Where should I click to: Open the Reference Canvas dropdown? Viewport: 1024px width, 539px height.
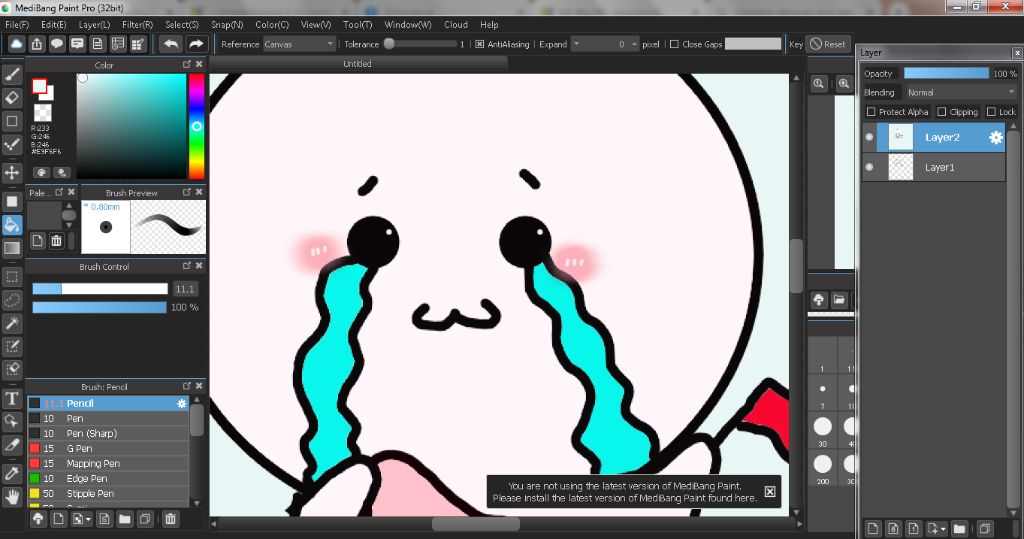[x=300, y=44]
